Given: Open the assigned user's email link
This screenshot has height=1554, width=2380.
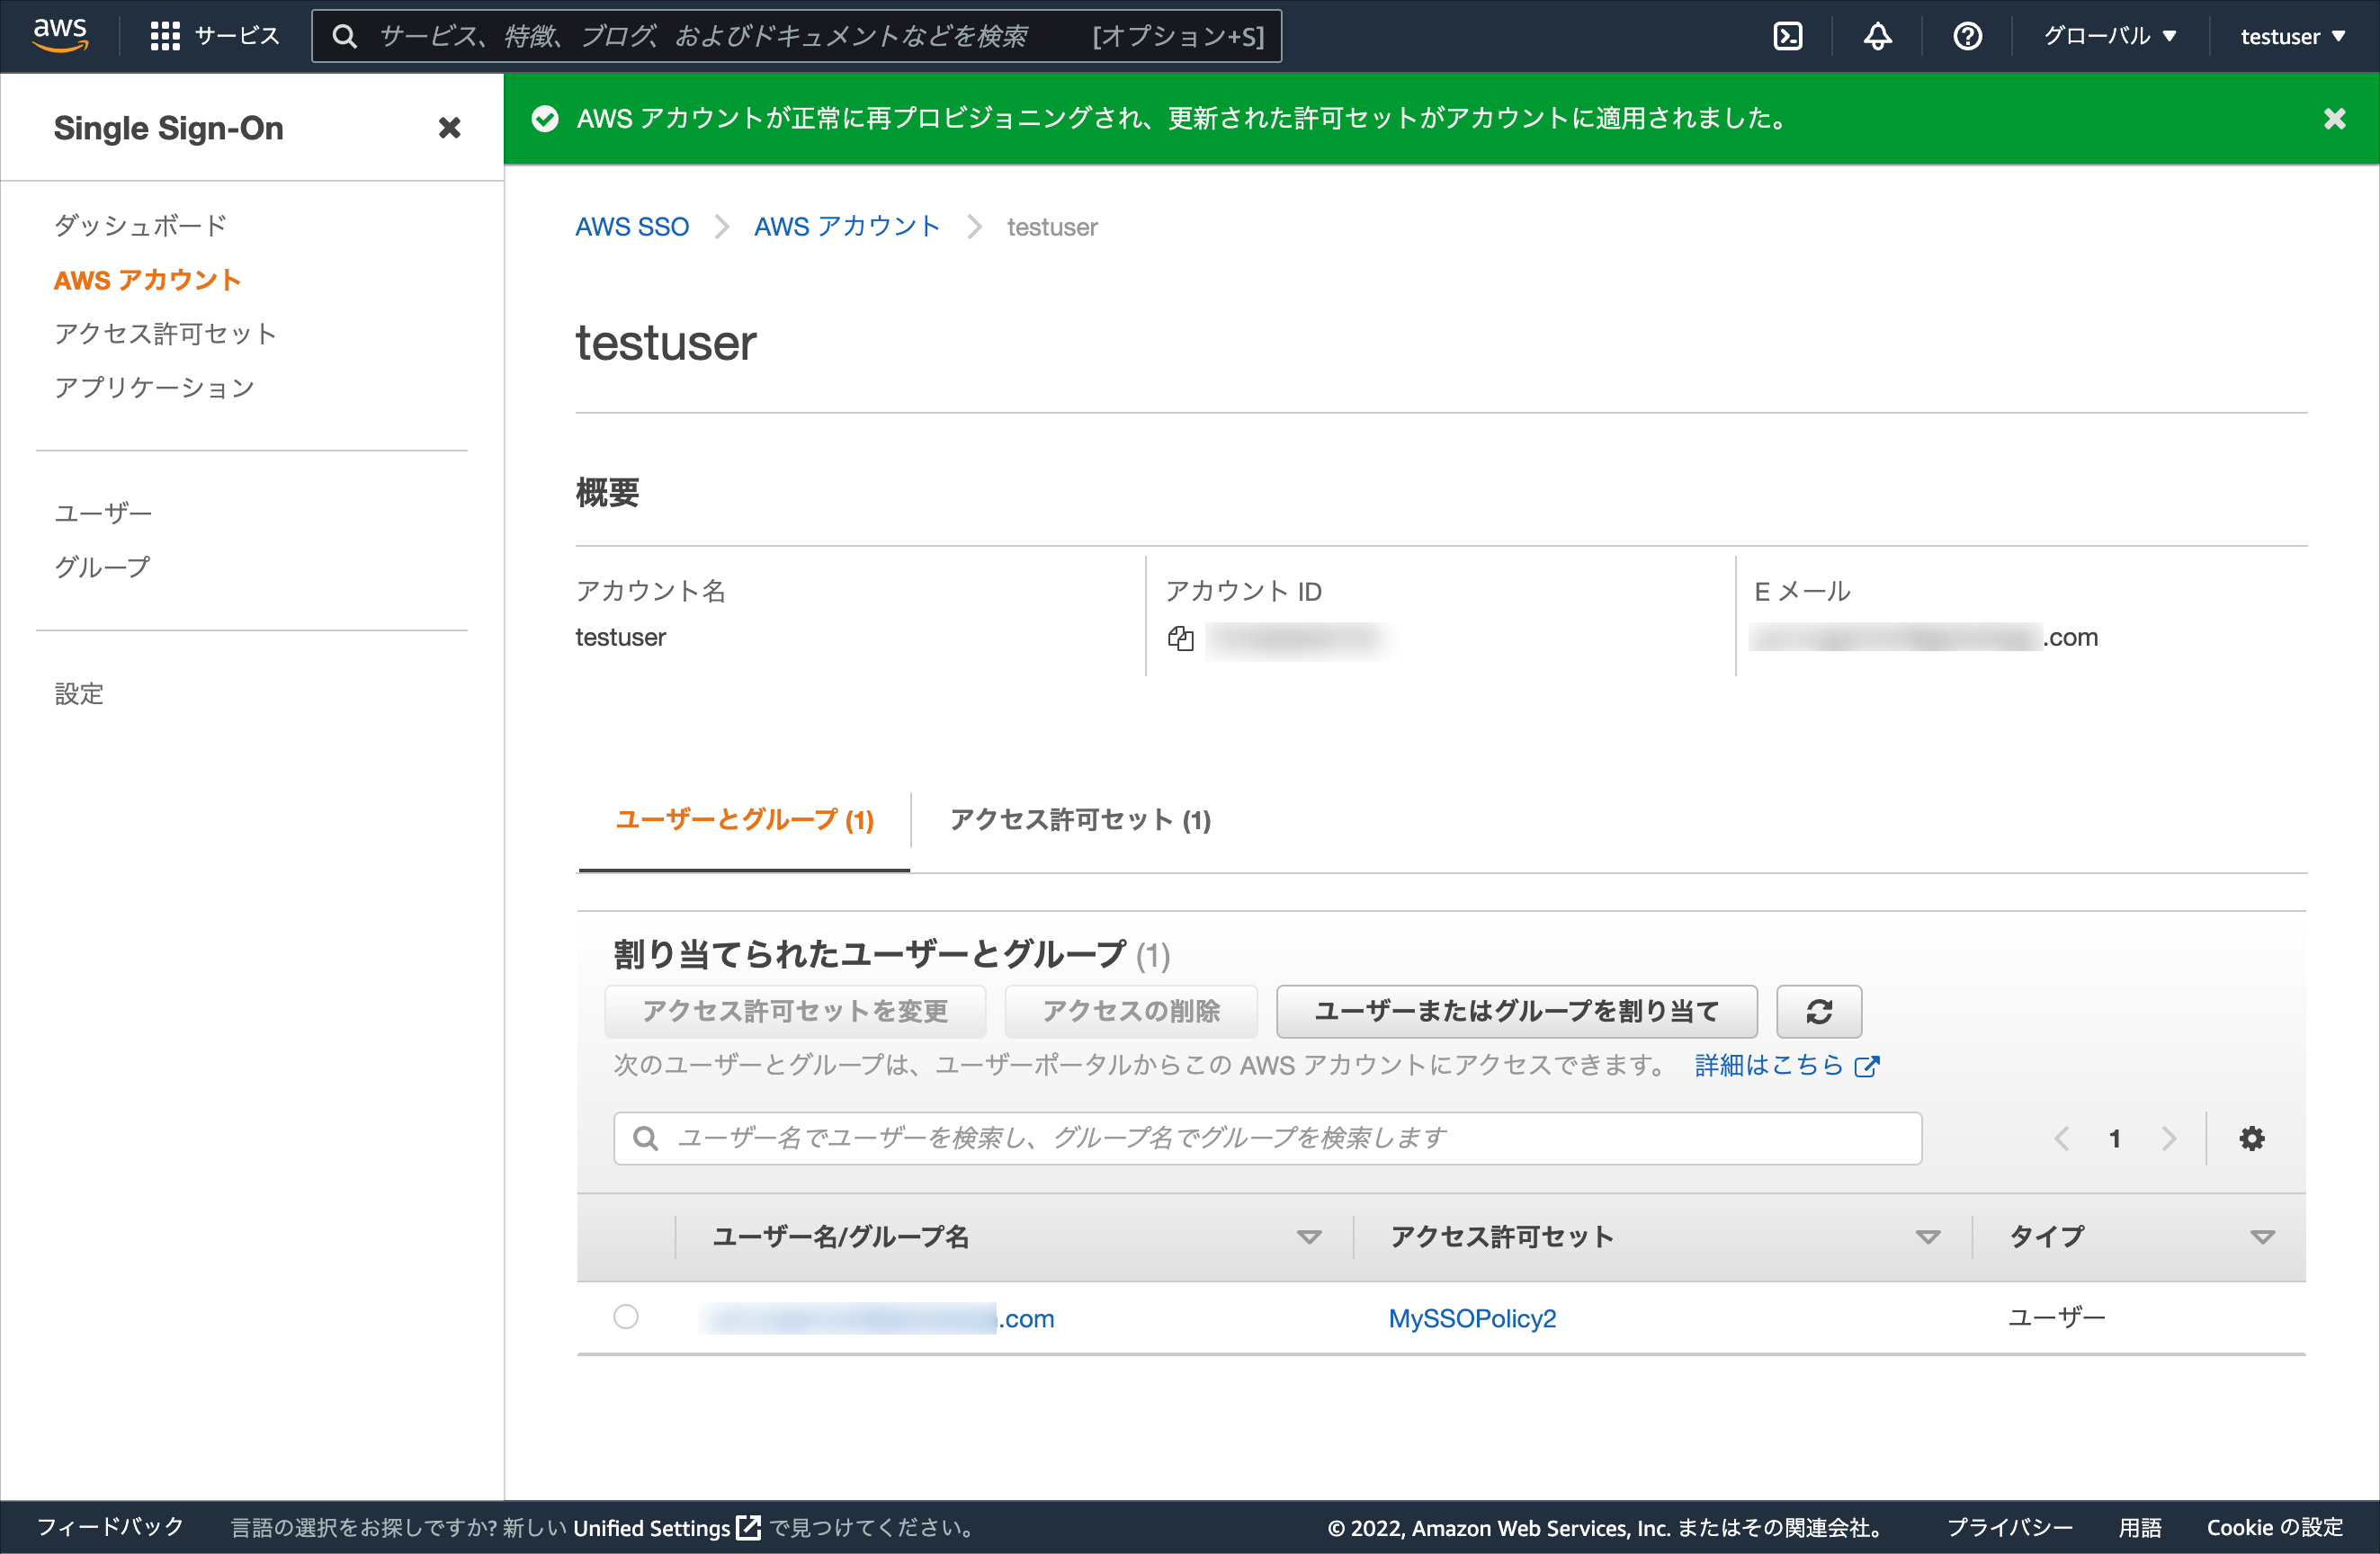Looking at the screenshot, I should (x=878, y=1318).
